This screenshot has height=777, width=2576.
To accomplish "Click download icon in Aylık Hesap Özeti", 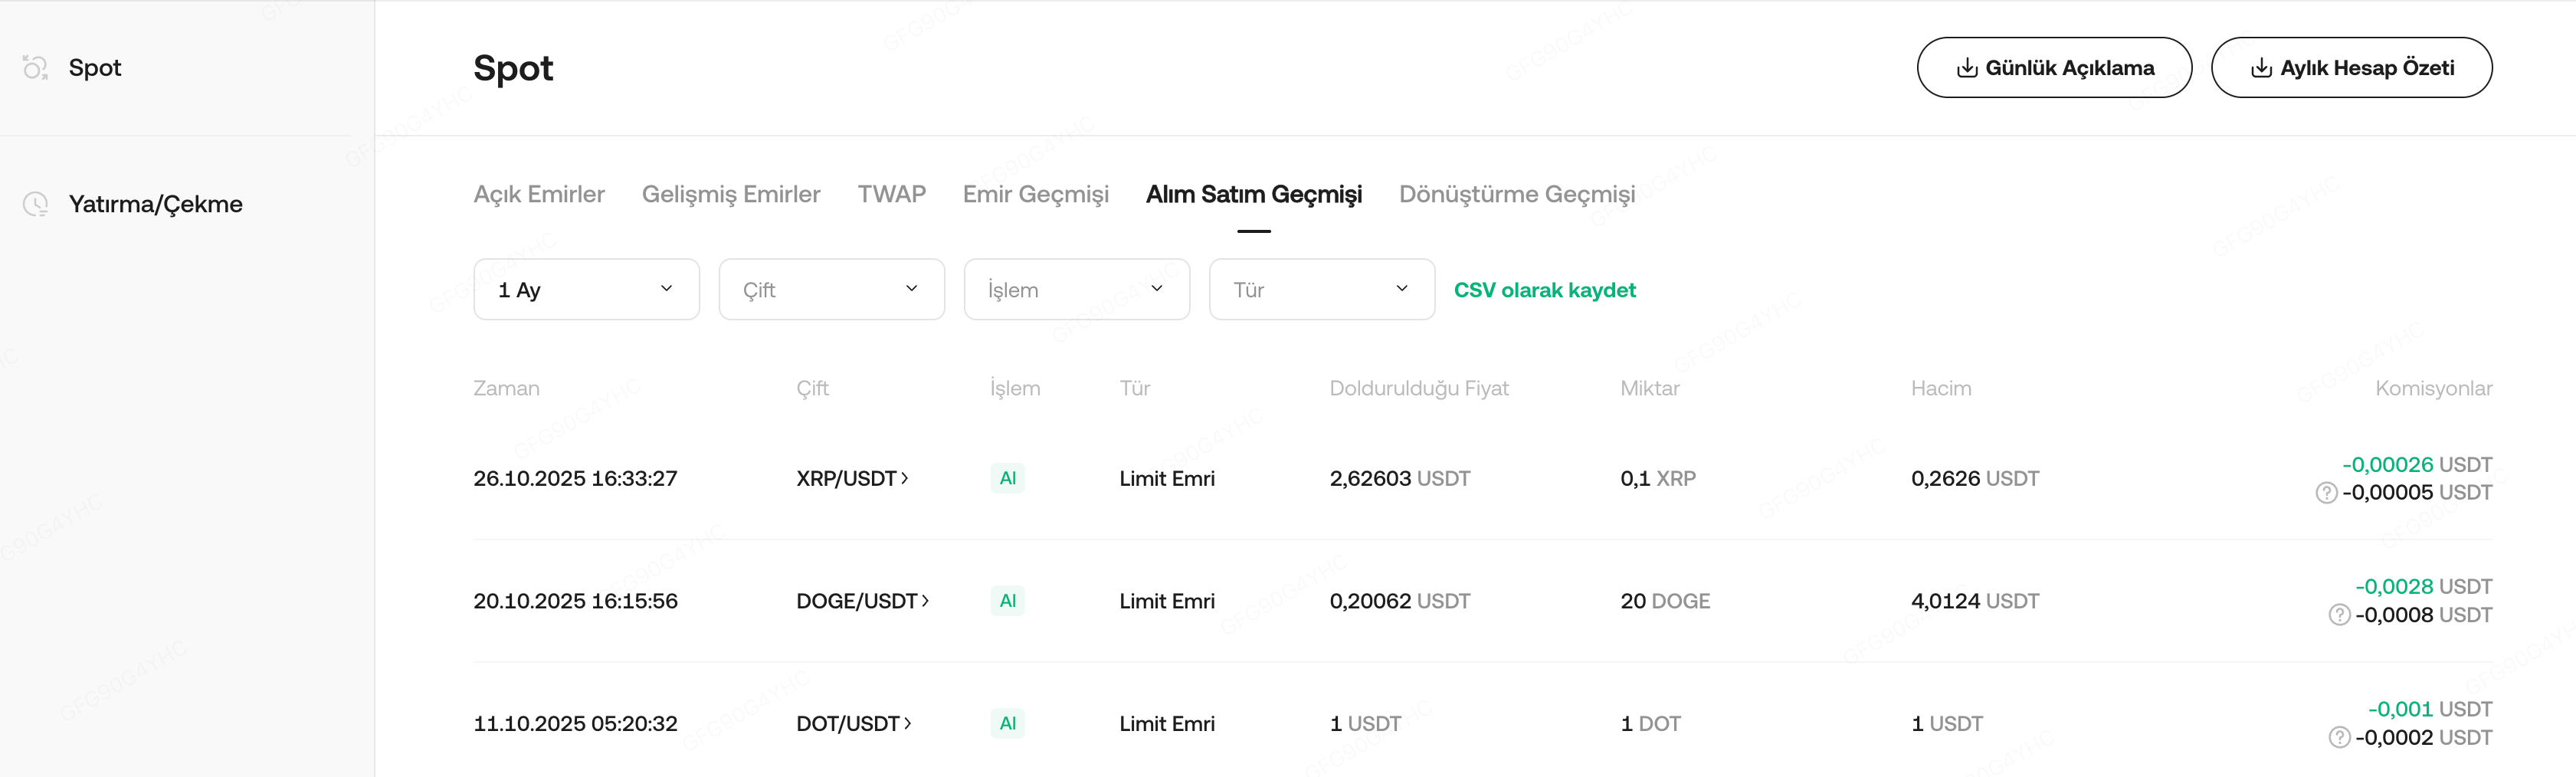I will coord(2261,68).
